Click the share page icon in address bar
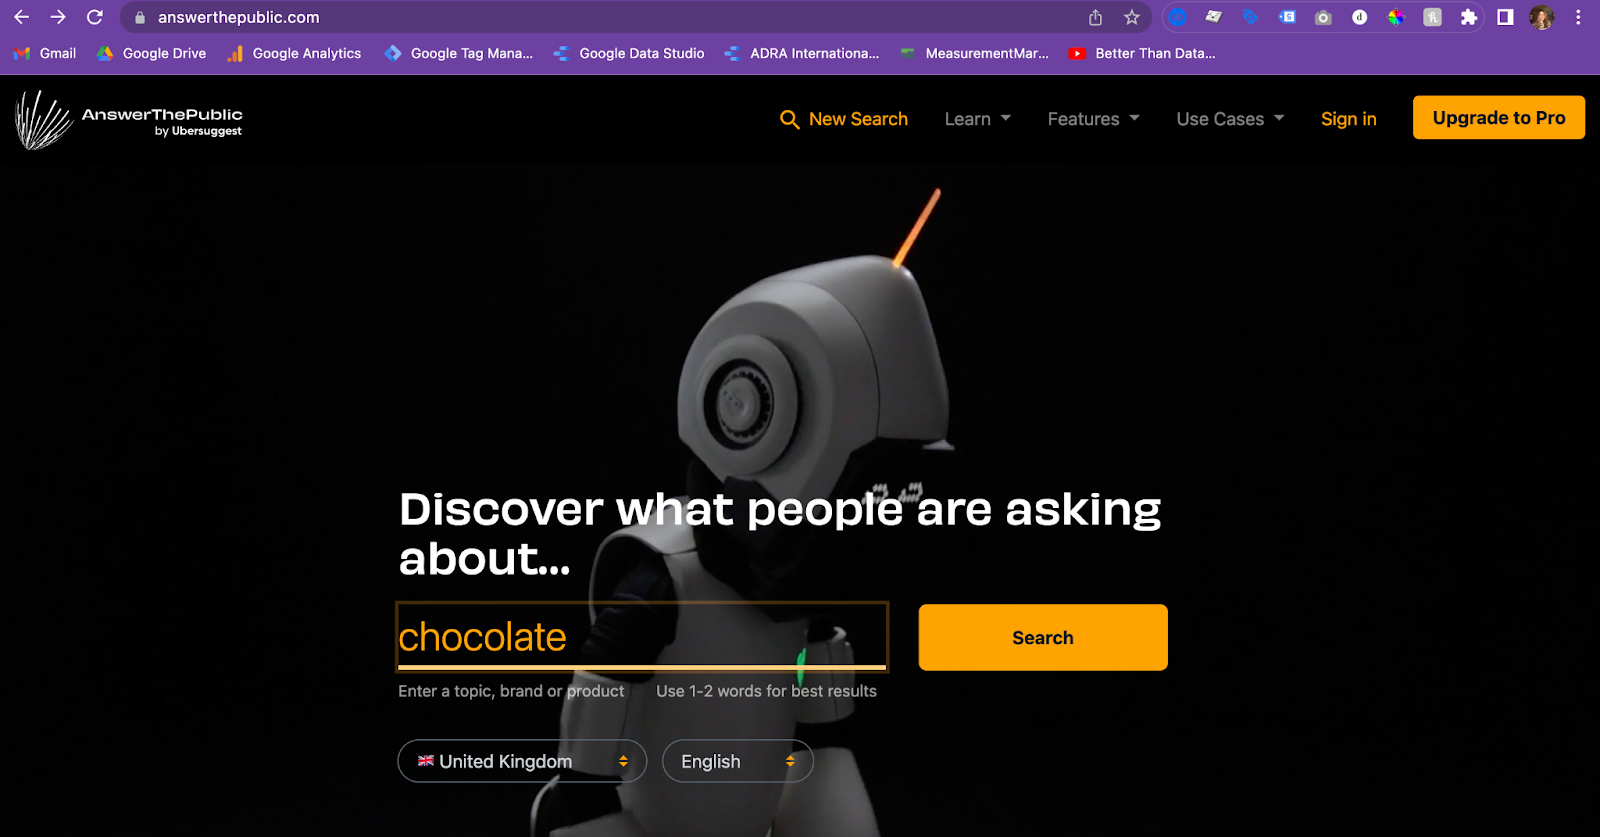 point(1096,17)
